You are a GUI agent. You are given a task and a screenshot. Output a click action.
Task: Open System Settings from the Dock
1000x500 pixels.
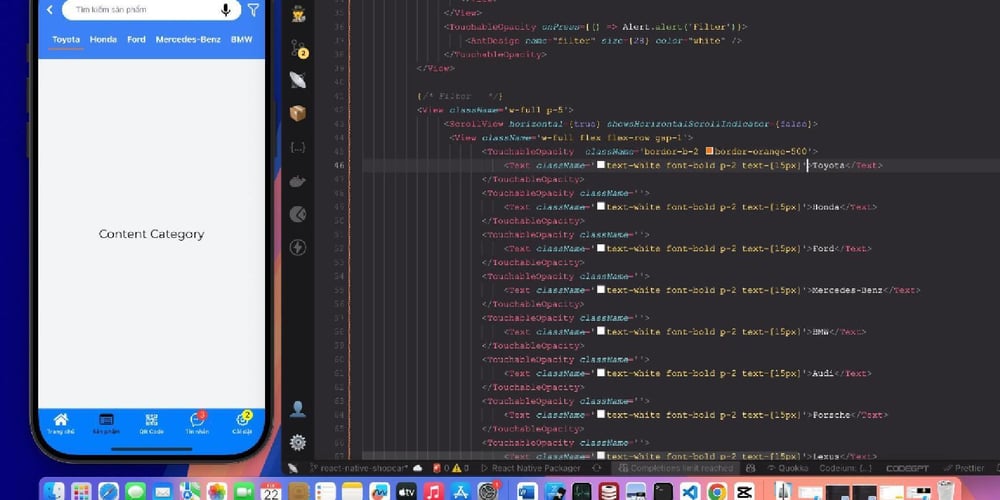point(488,492)
